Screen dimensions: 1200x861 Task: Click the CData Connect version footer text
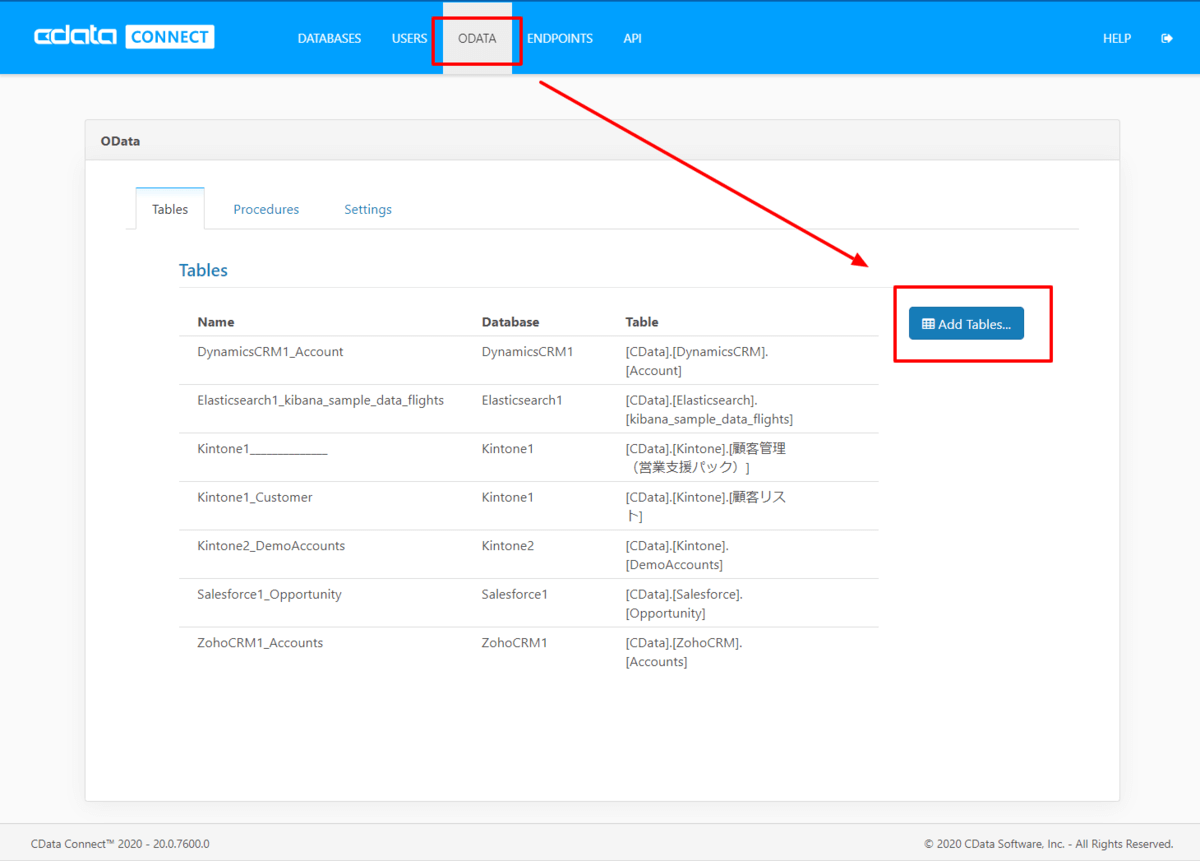pos(120,844)
